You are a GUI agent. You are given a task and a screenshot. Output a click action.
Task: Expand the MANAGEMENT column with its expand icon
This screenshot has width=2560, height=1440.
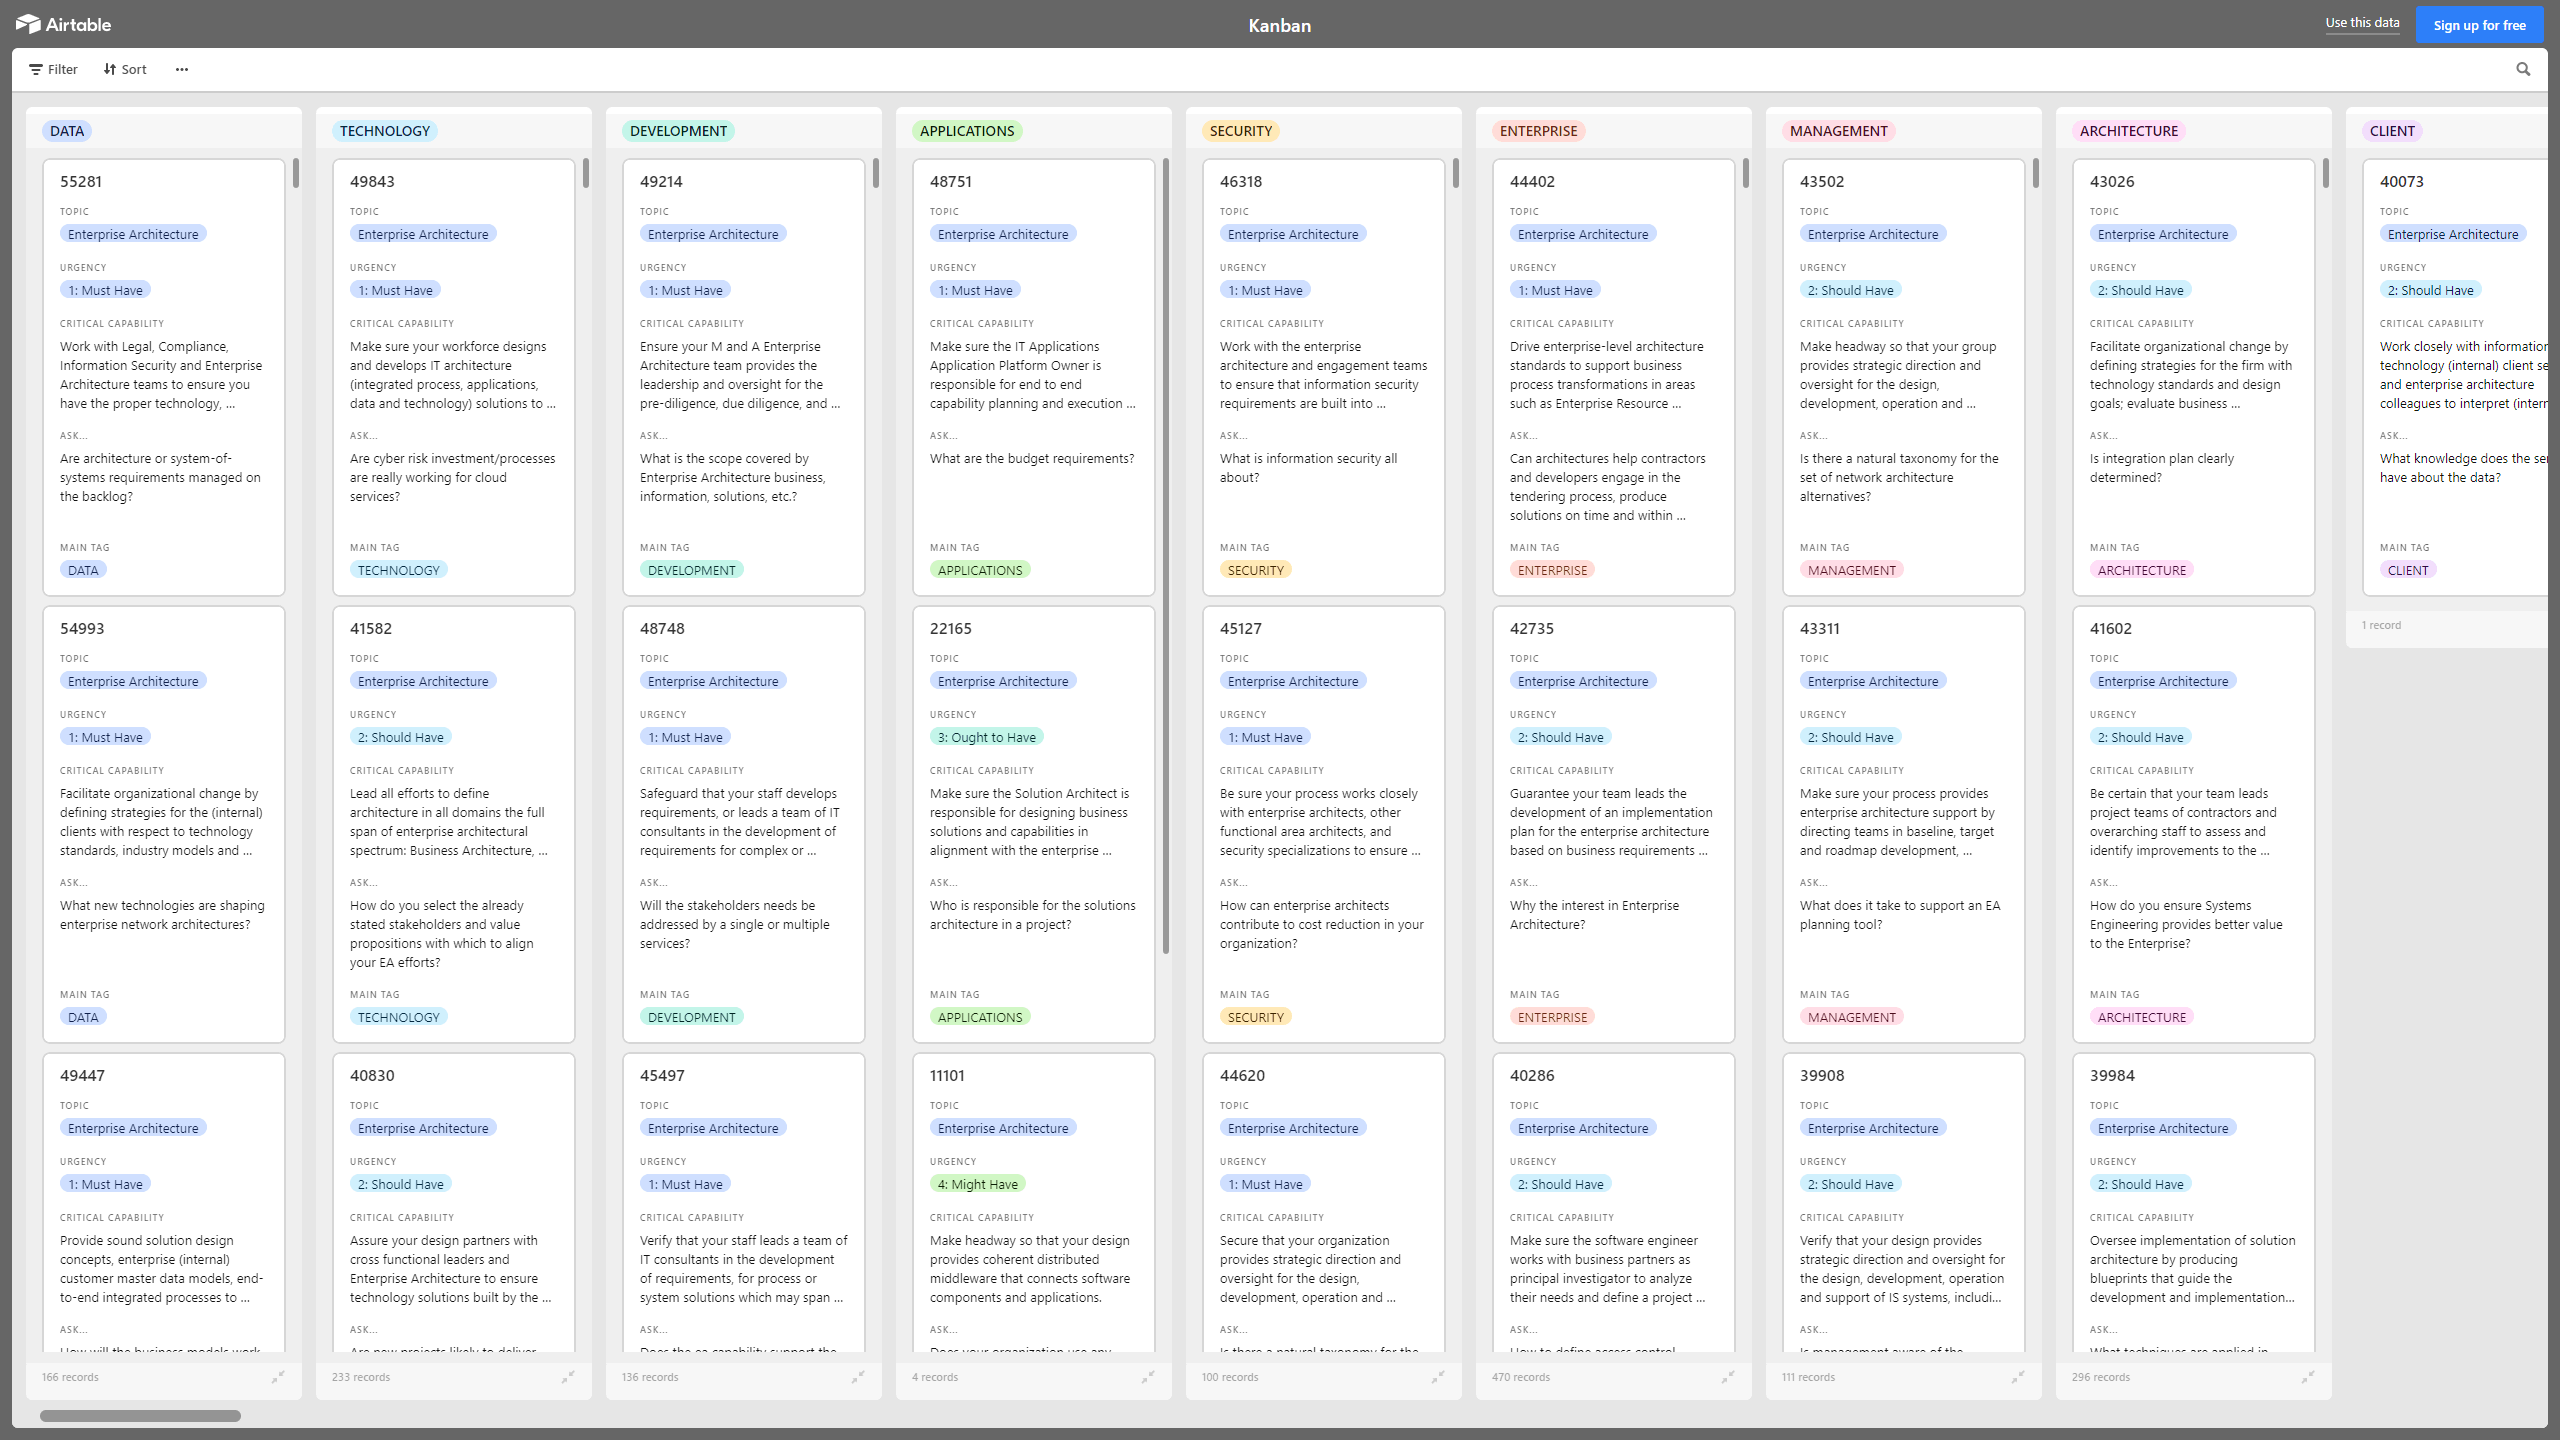pyautogui.click(x=2018, y=1377)
